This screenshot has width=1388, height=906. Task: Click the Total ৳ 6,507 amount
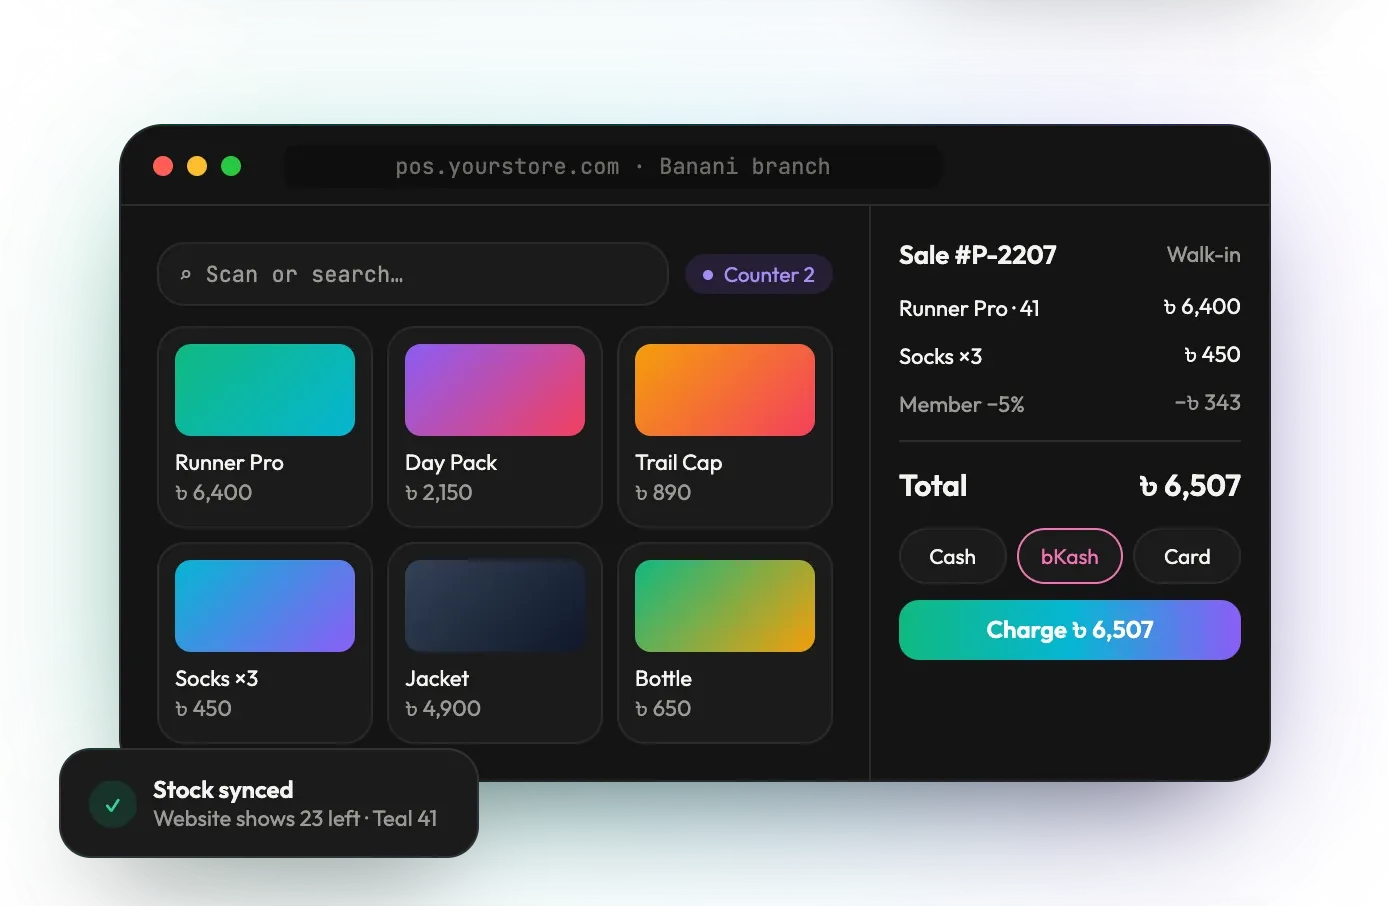(1190, 486)
